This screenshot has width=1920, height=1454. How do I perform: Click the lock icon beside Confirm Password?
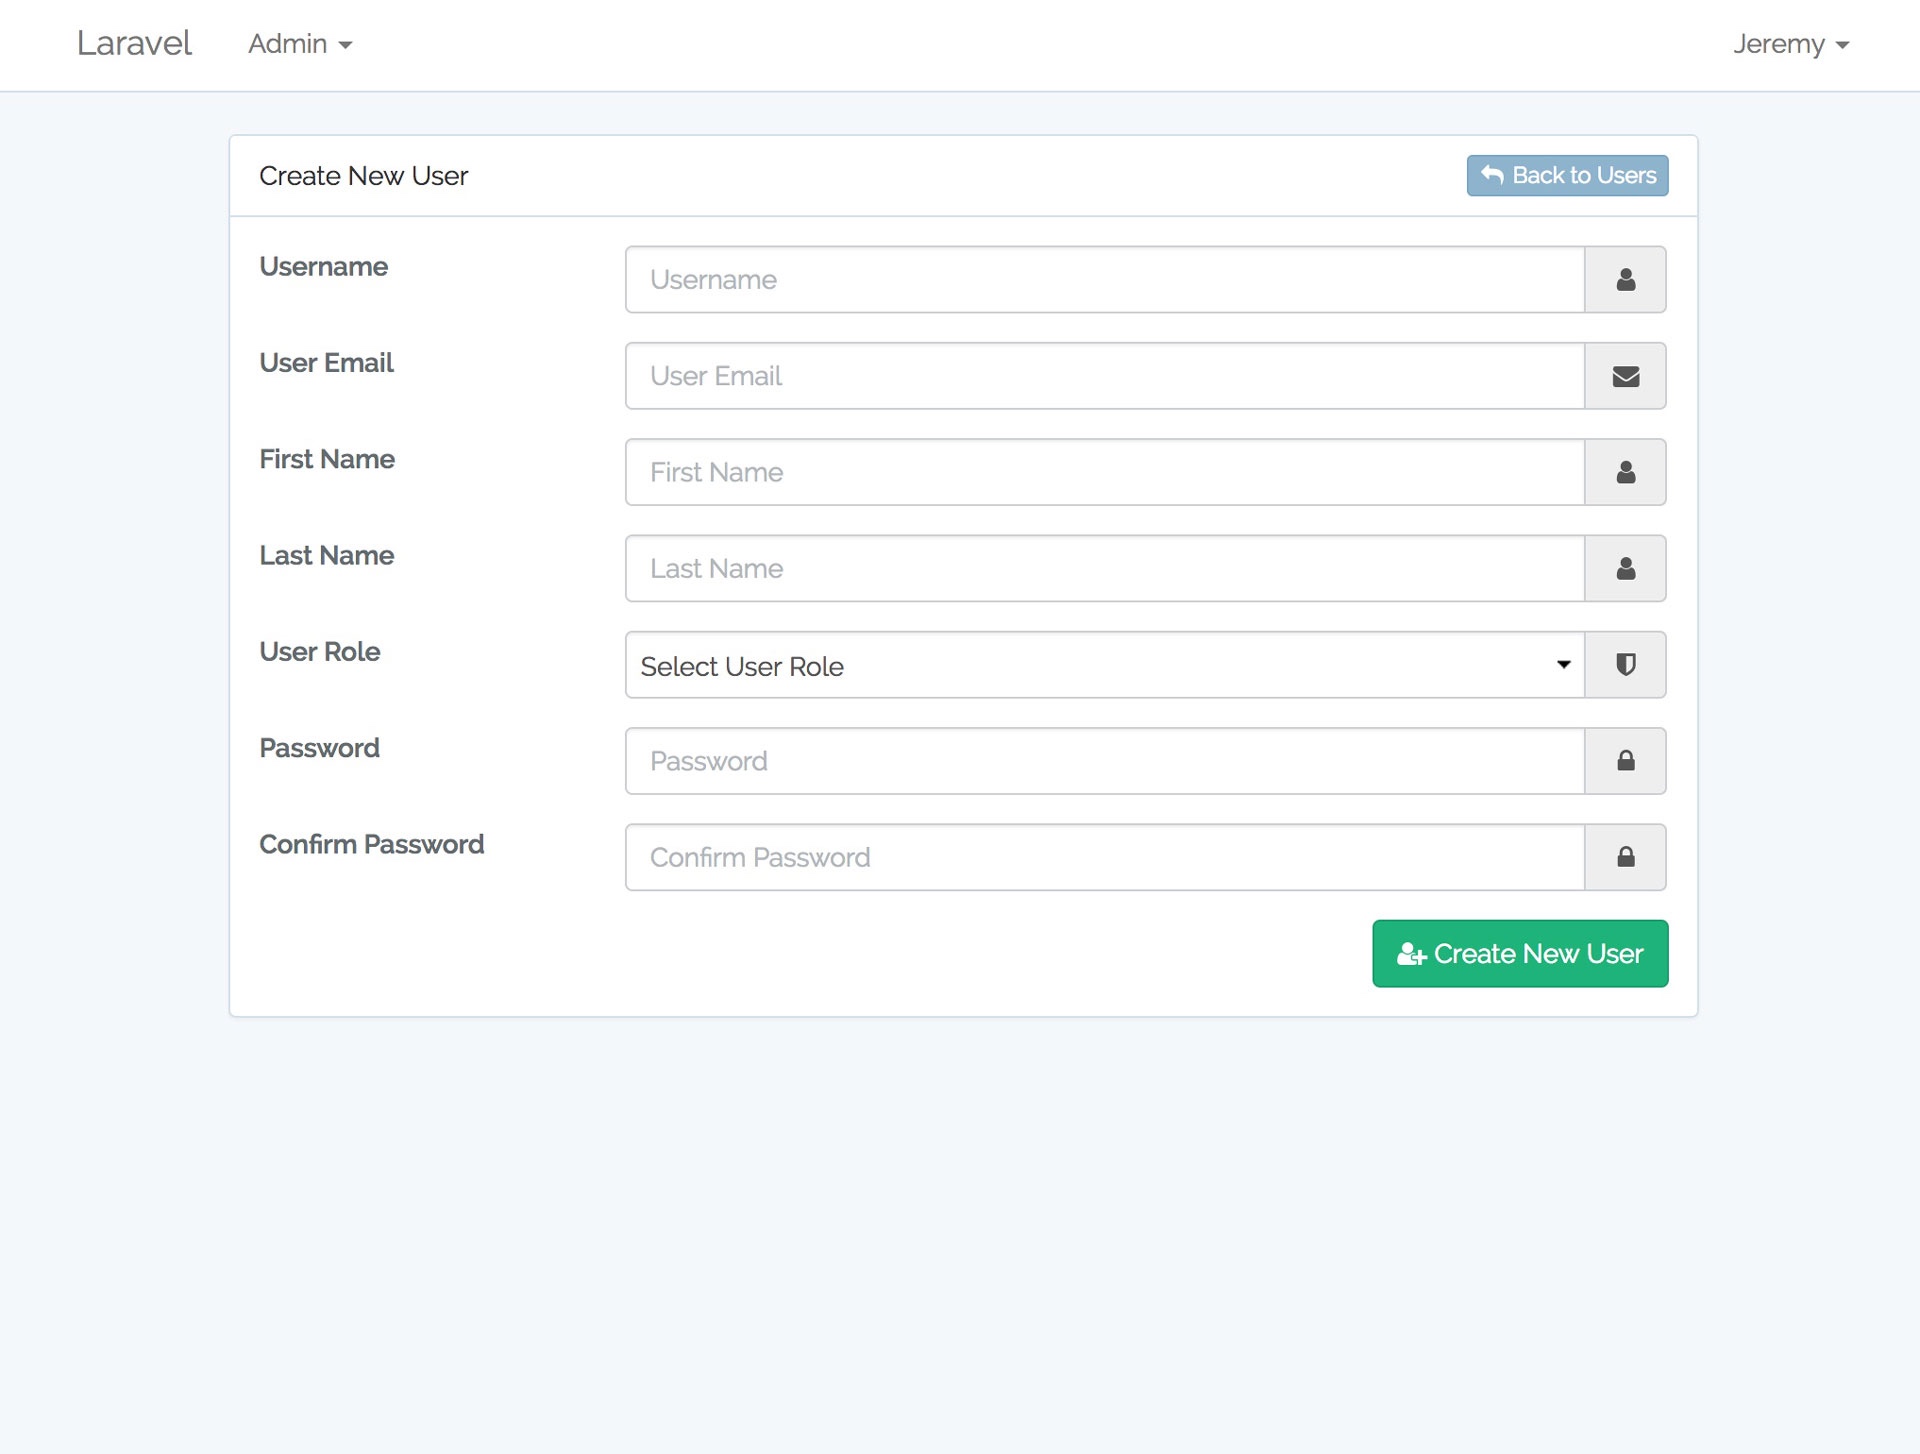[x=1625, y=857]
